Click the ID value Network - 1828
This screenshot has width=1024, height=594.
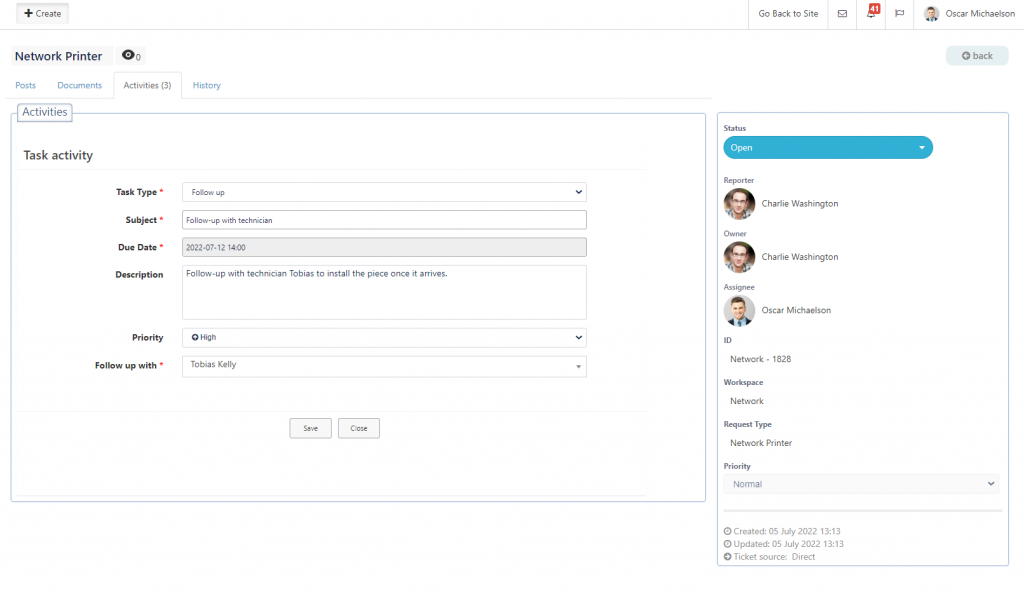click(x=760, y=359)
